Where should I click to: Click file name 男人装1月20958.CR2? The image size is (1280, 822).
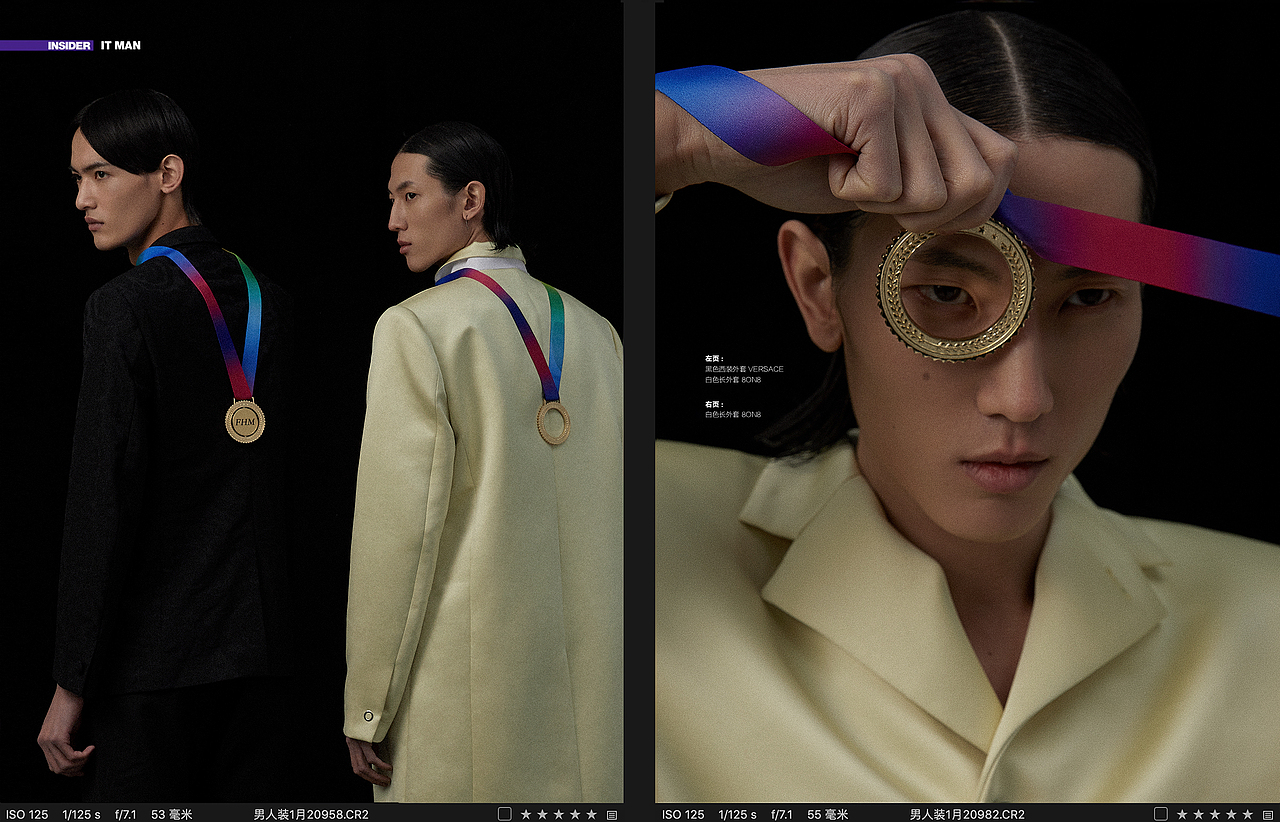(311, 815)
